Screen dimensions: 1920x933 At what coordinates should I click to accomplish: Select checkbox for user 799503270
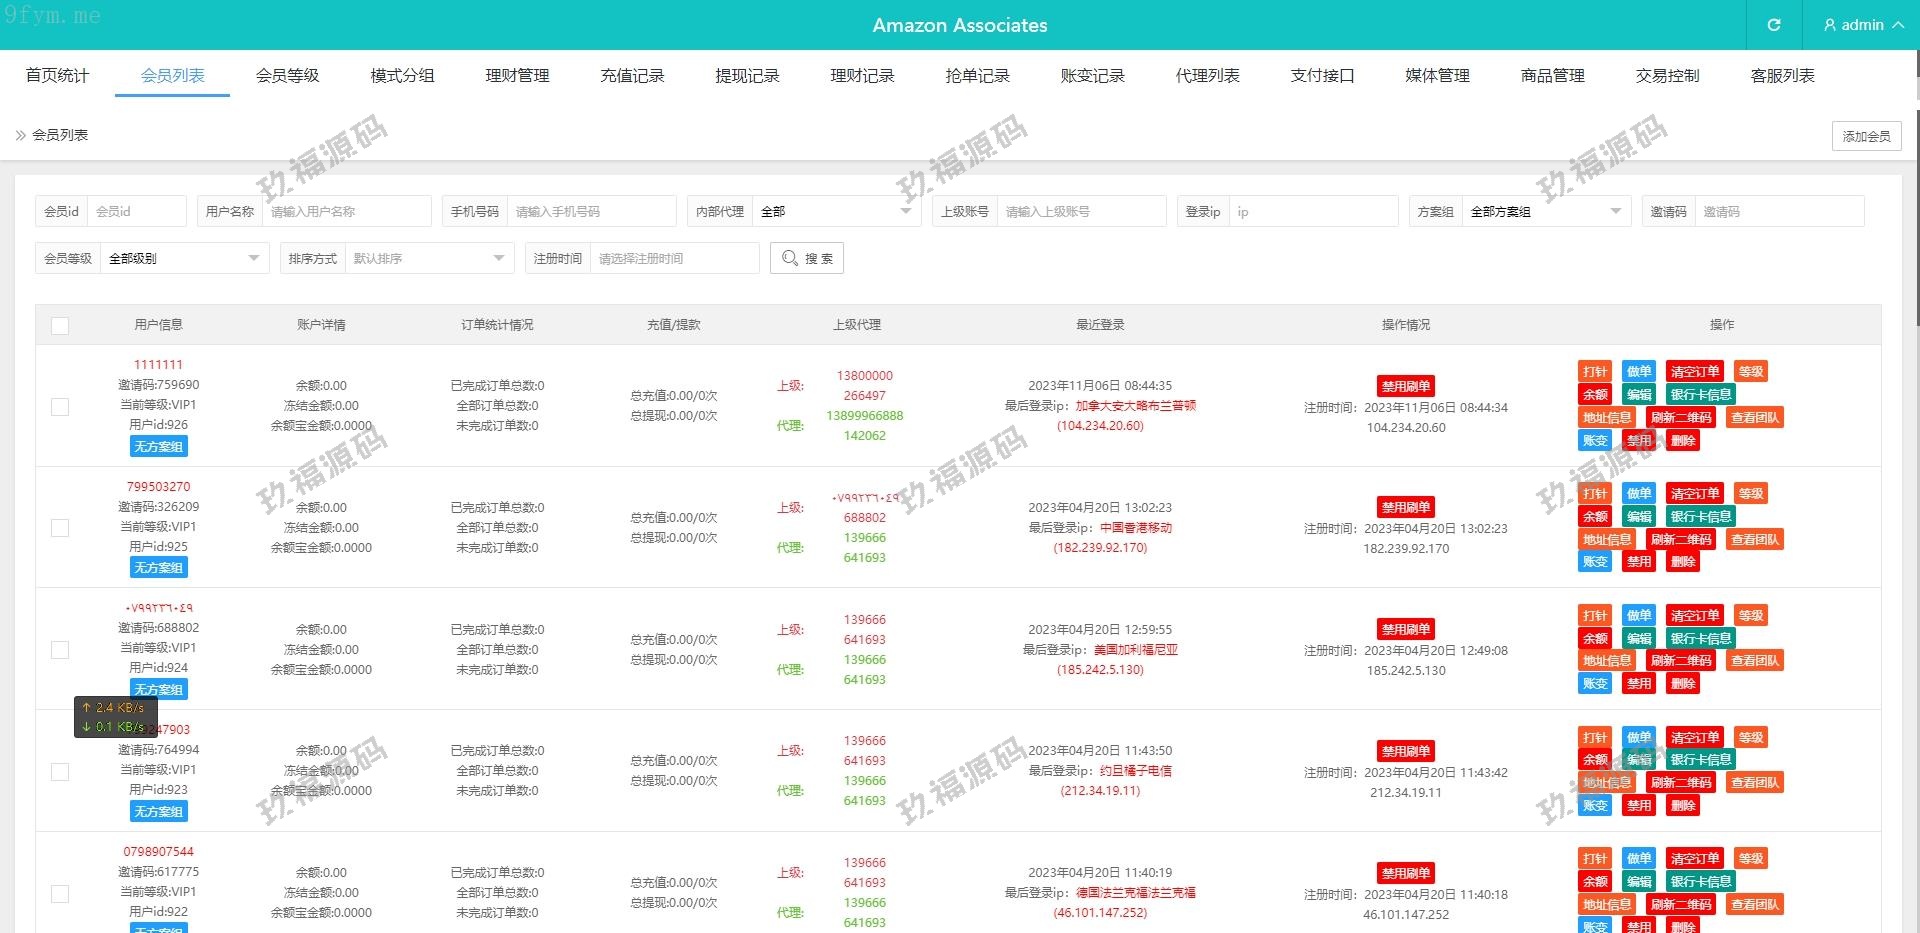(x=60, y=528)
